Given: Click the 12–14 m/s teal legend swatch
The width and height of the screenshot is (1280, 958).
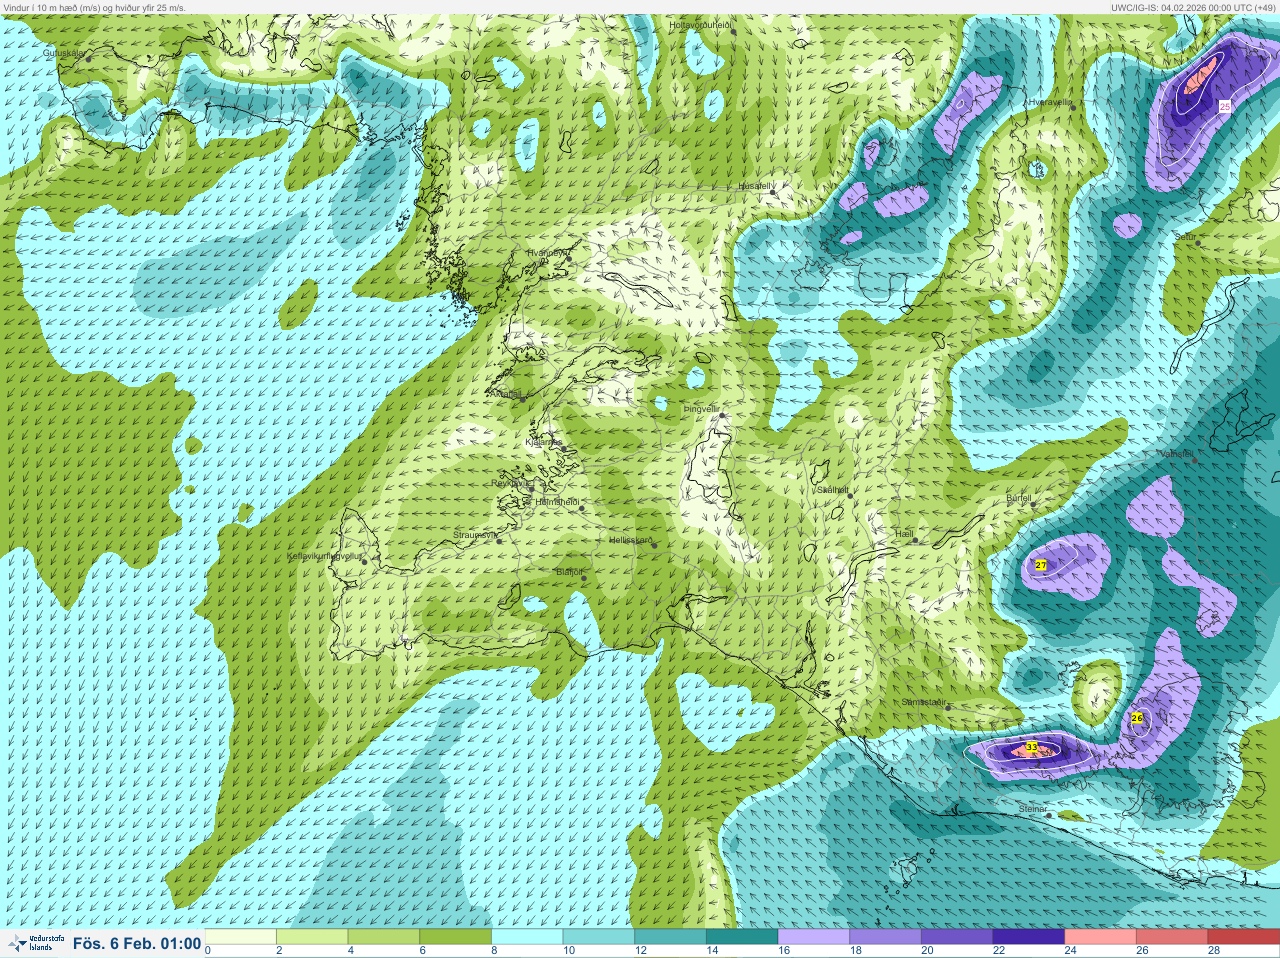Looking at the screenshot, I should click(x=672, y=937).
